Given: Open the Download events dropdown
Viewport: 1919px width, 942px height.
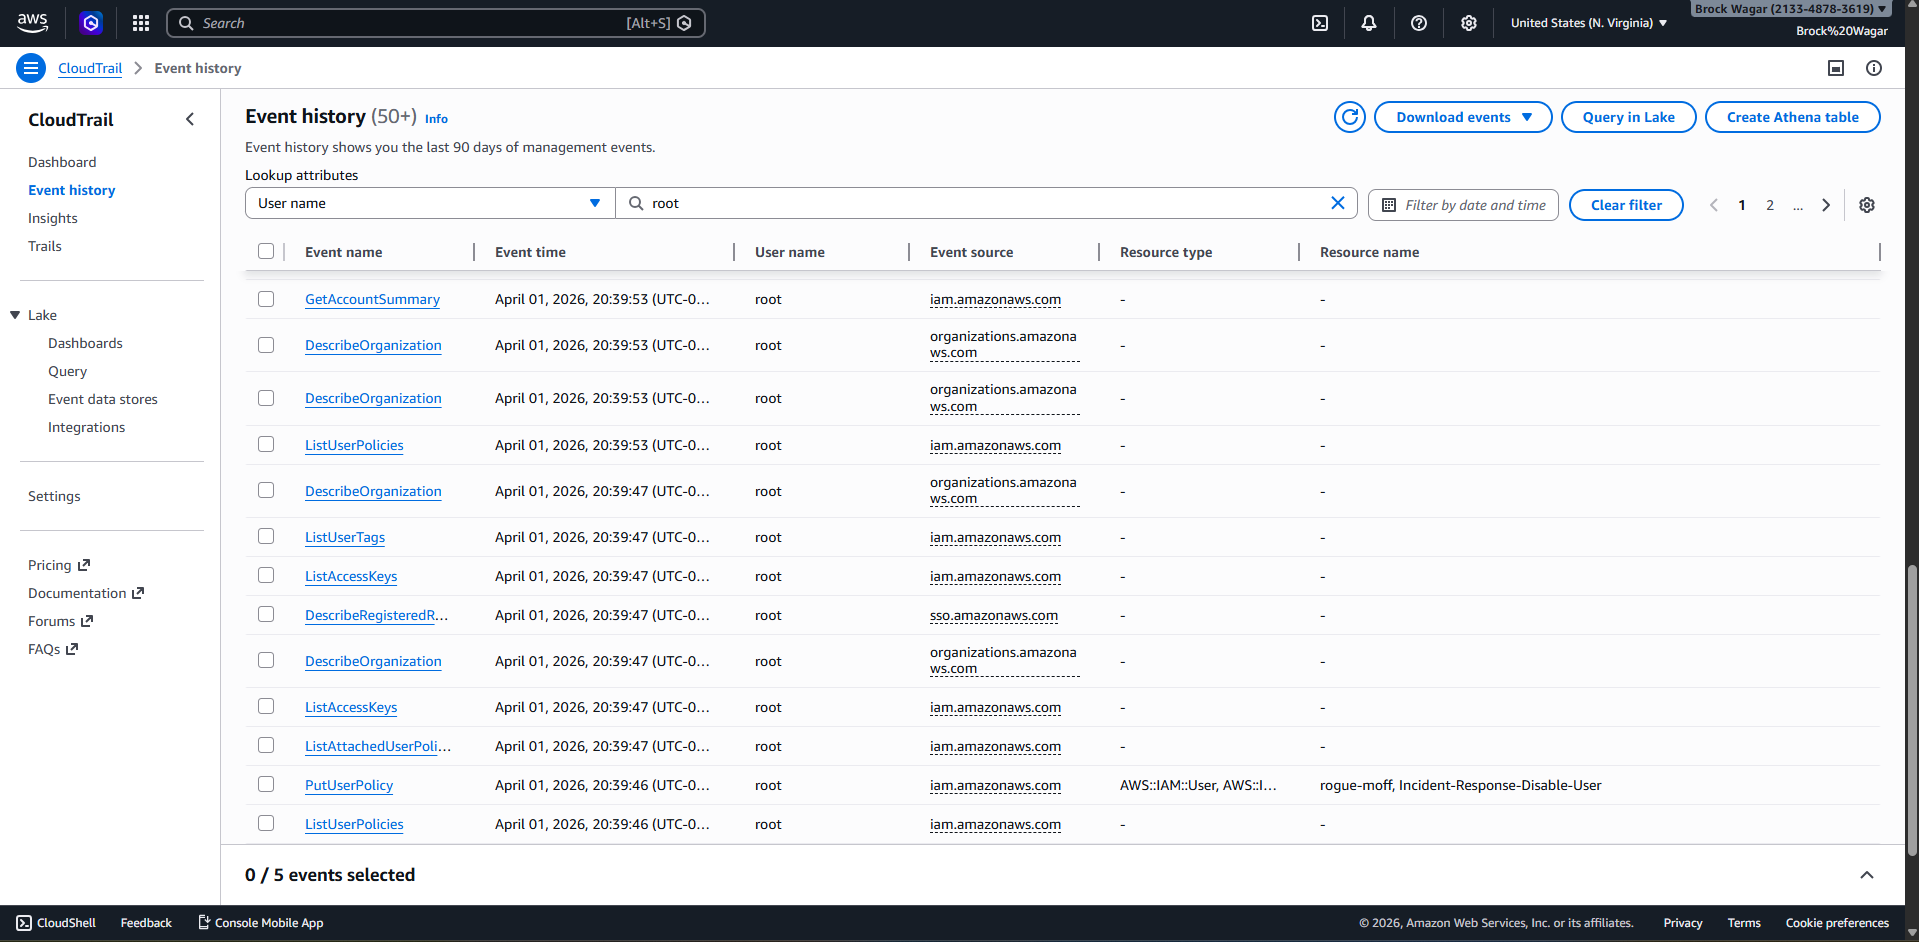Looking at the screenshot, I should [1462, 116].
